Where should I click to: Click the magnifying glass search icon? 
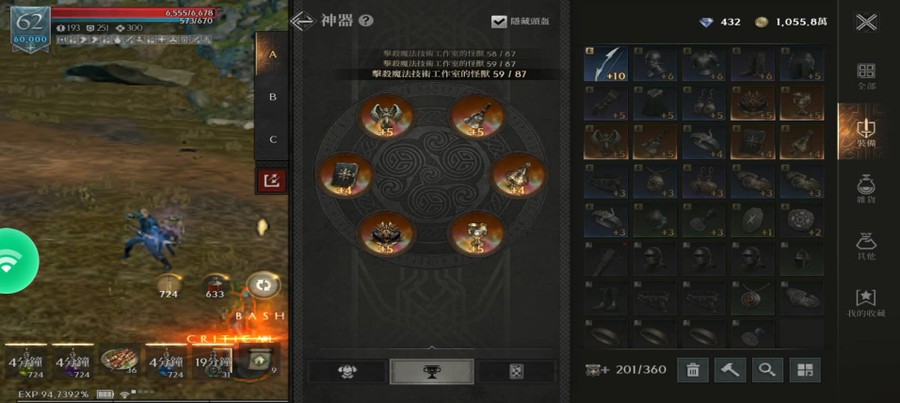767,370
